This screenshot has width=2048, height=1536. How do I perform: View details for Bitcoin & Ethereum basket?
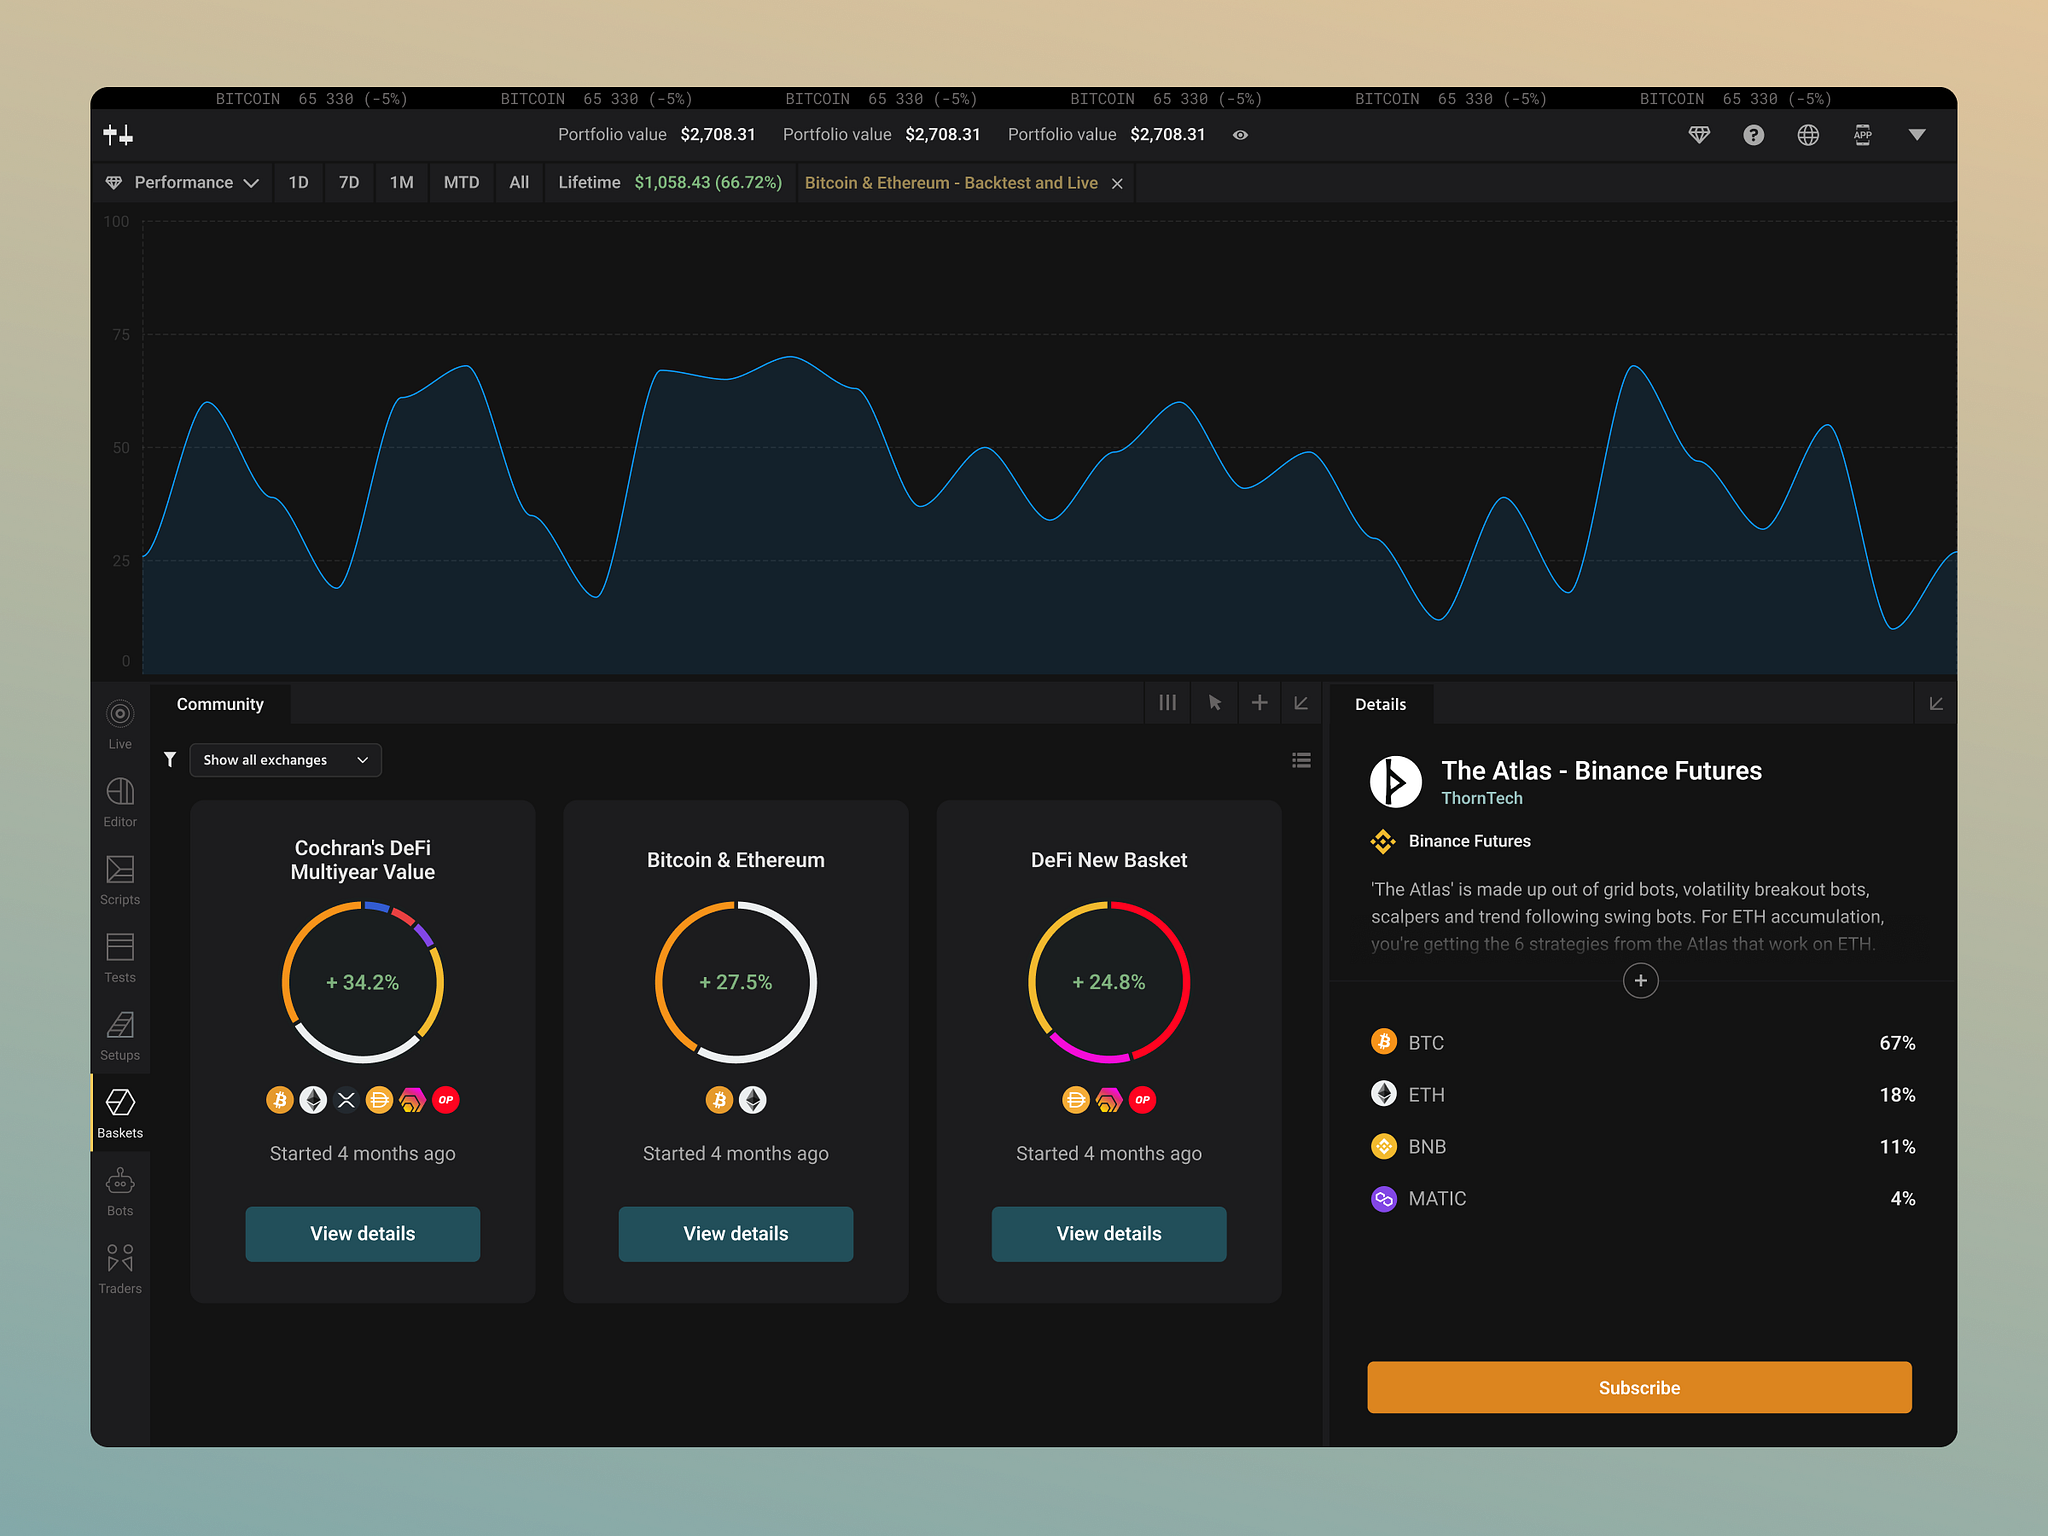tap(736, 1233)
